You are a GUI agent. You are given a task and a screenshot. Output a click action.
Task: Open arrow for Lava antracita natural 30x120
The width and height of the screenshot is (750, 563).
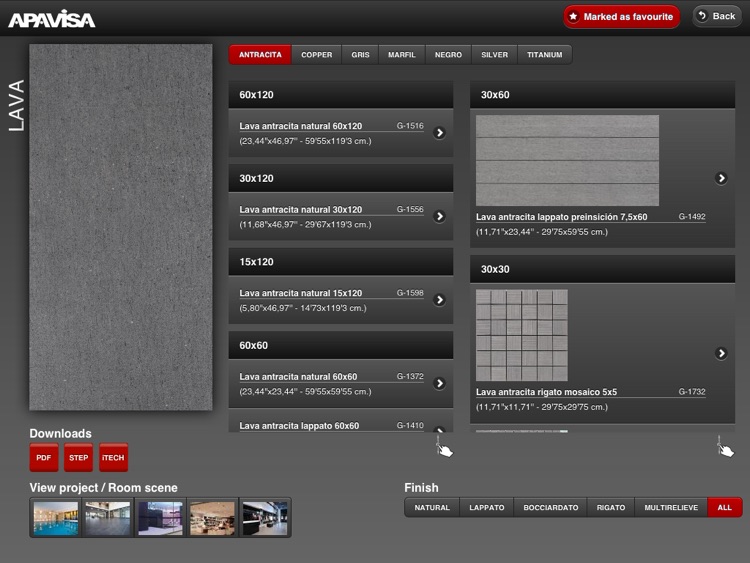click(439, 216)
